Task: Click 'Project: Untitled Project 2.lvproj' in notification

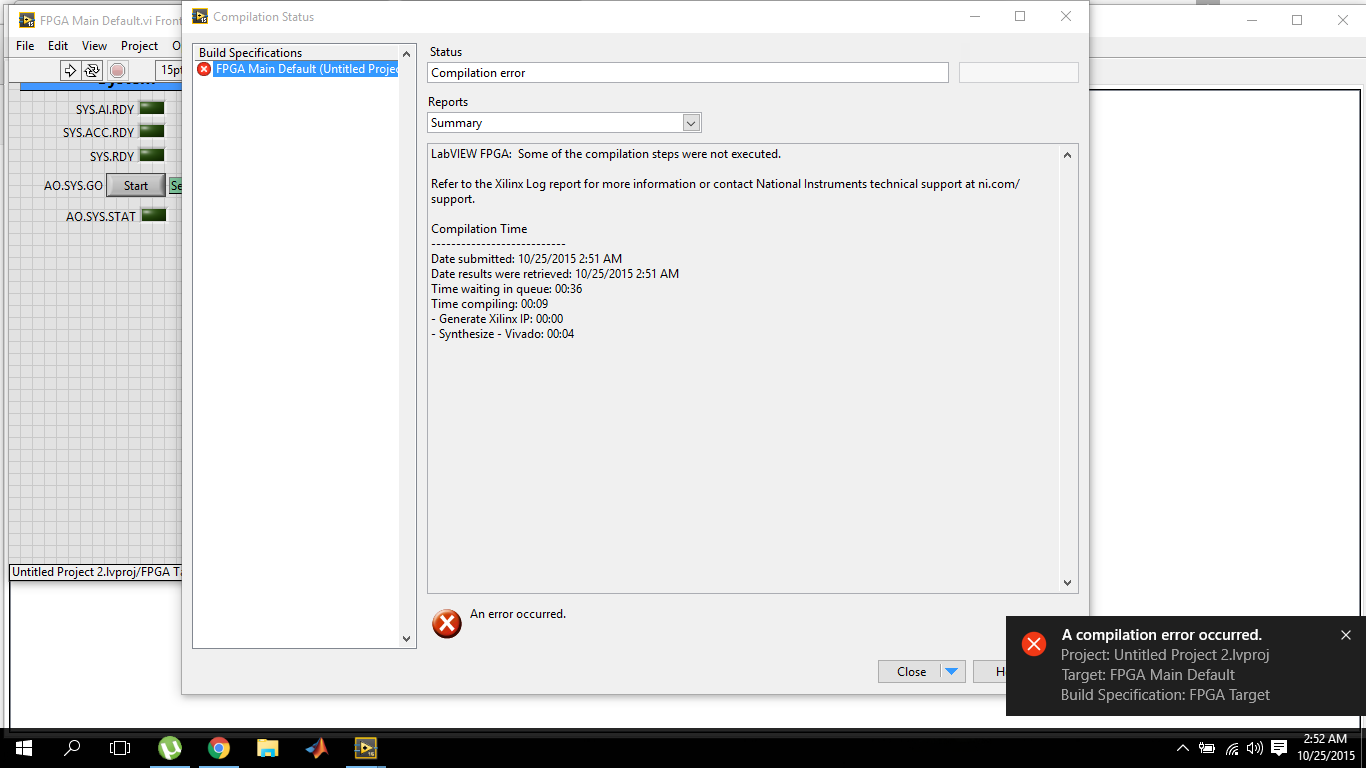Action: coord(1165,655)
